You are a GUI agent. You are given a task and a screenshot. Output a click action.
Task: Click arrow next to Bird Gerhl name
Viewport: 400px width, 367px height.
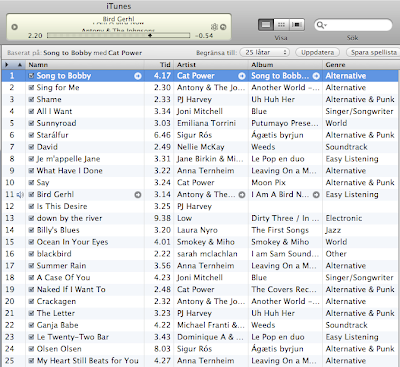138,195
